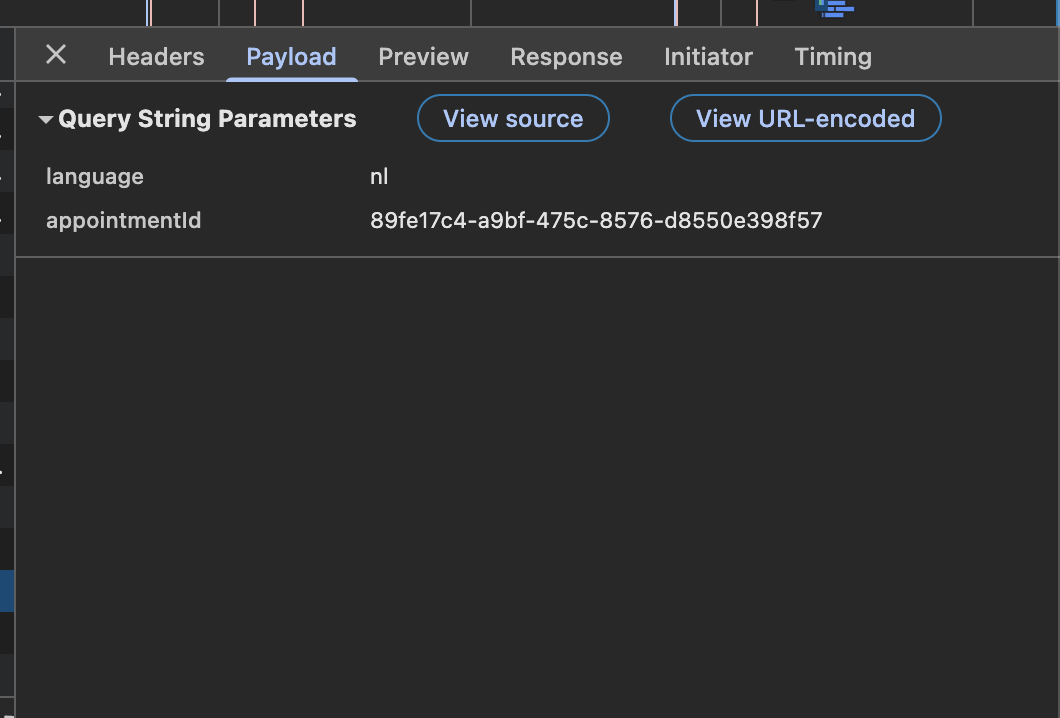Click the language parameter name
Screen dimensions: 1060x718
click(x=95, y=177)
